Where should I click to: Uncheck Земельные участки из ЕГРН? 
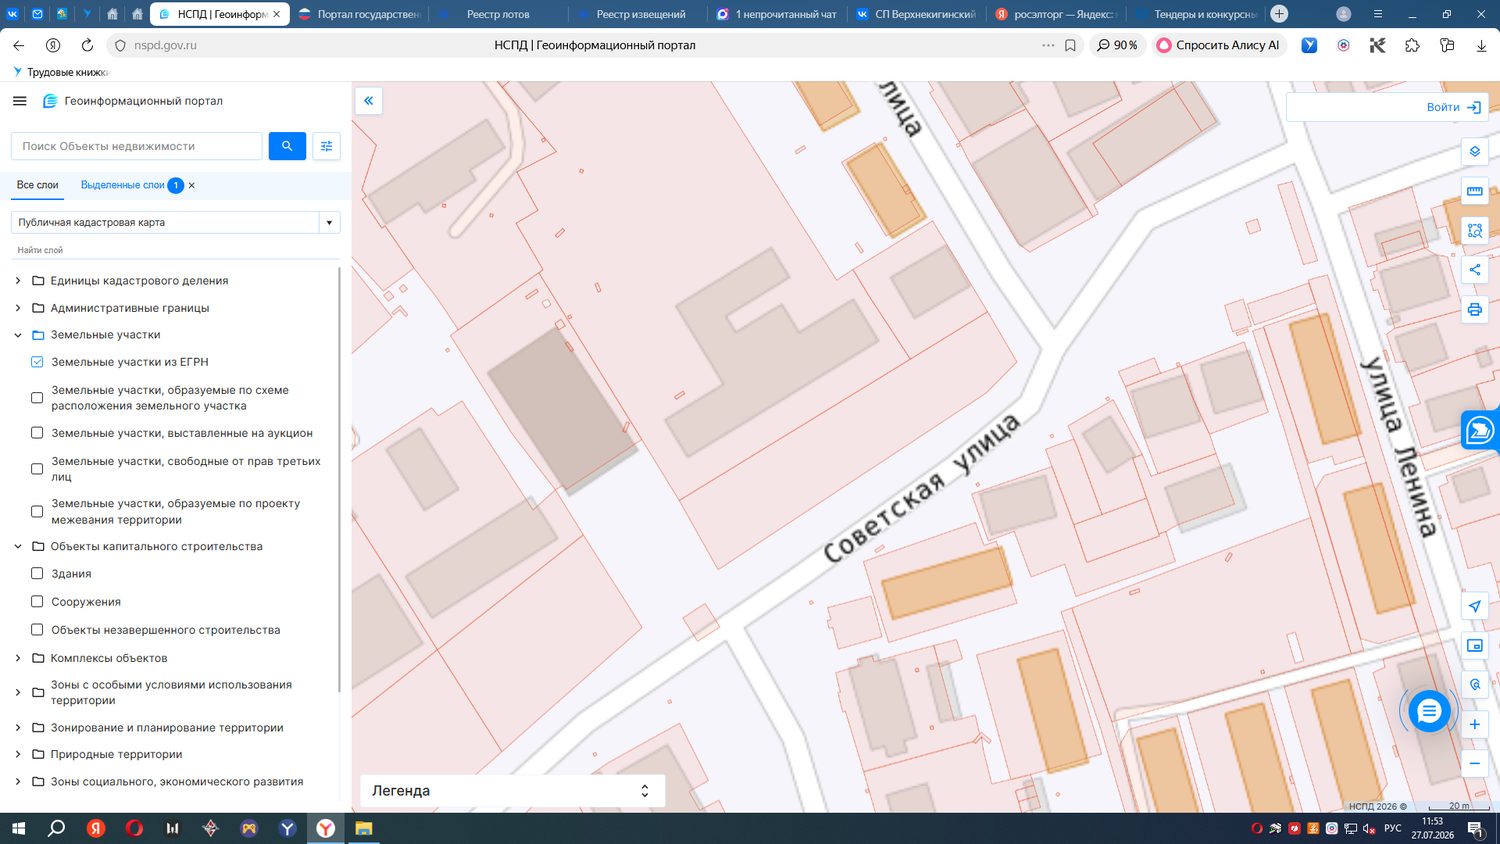(37, 362)
